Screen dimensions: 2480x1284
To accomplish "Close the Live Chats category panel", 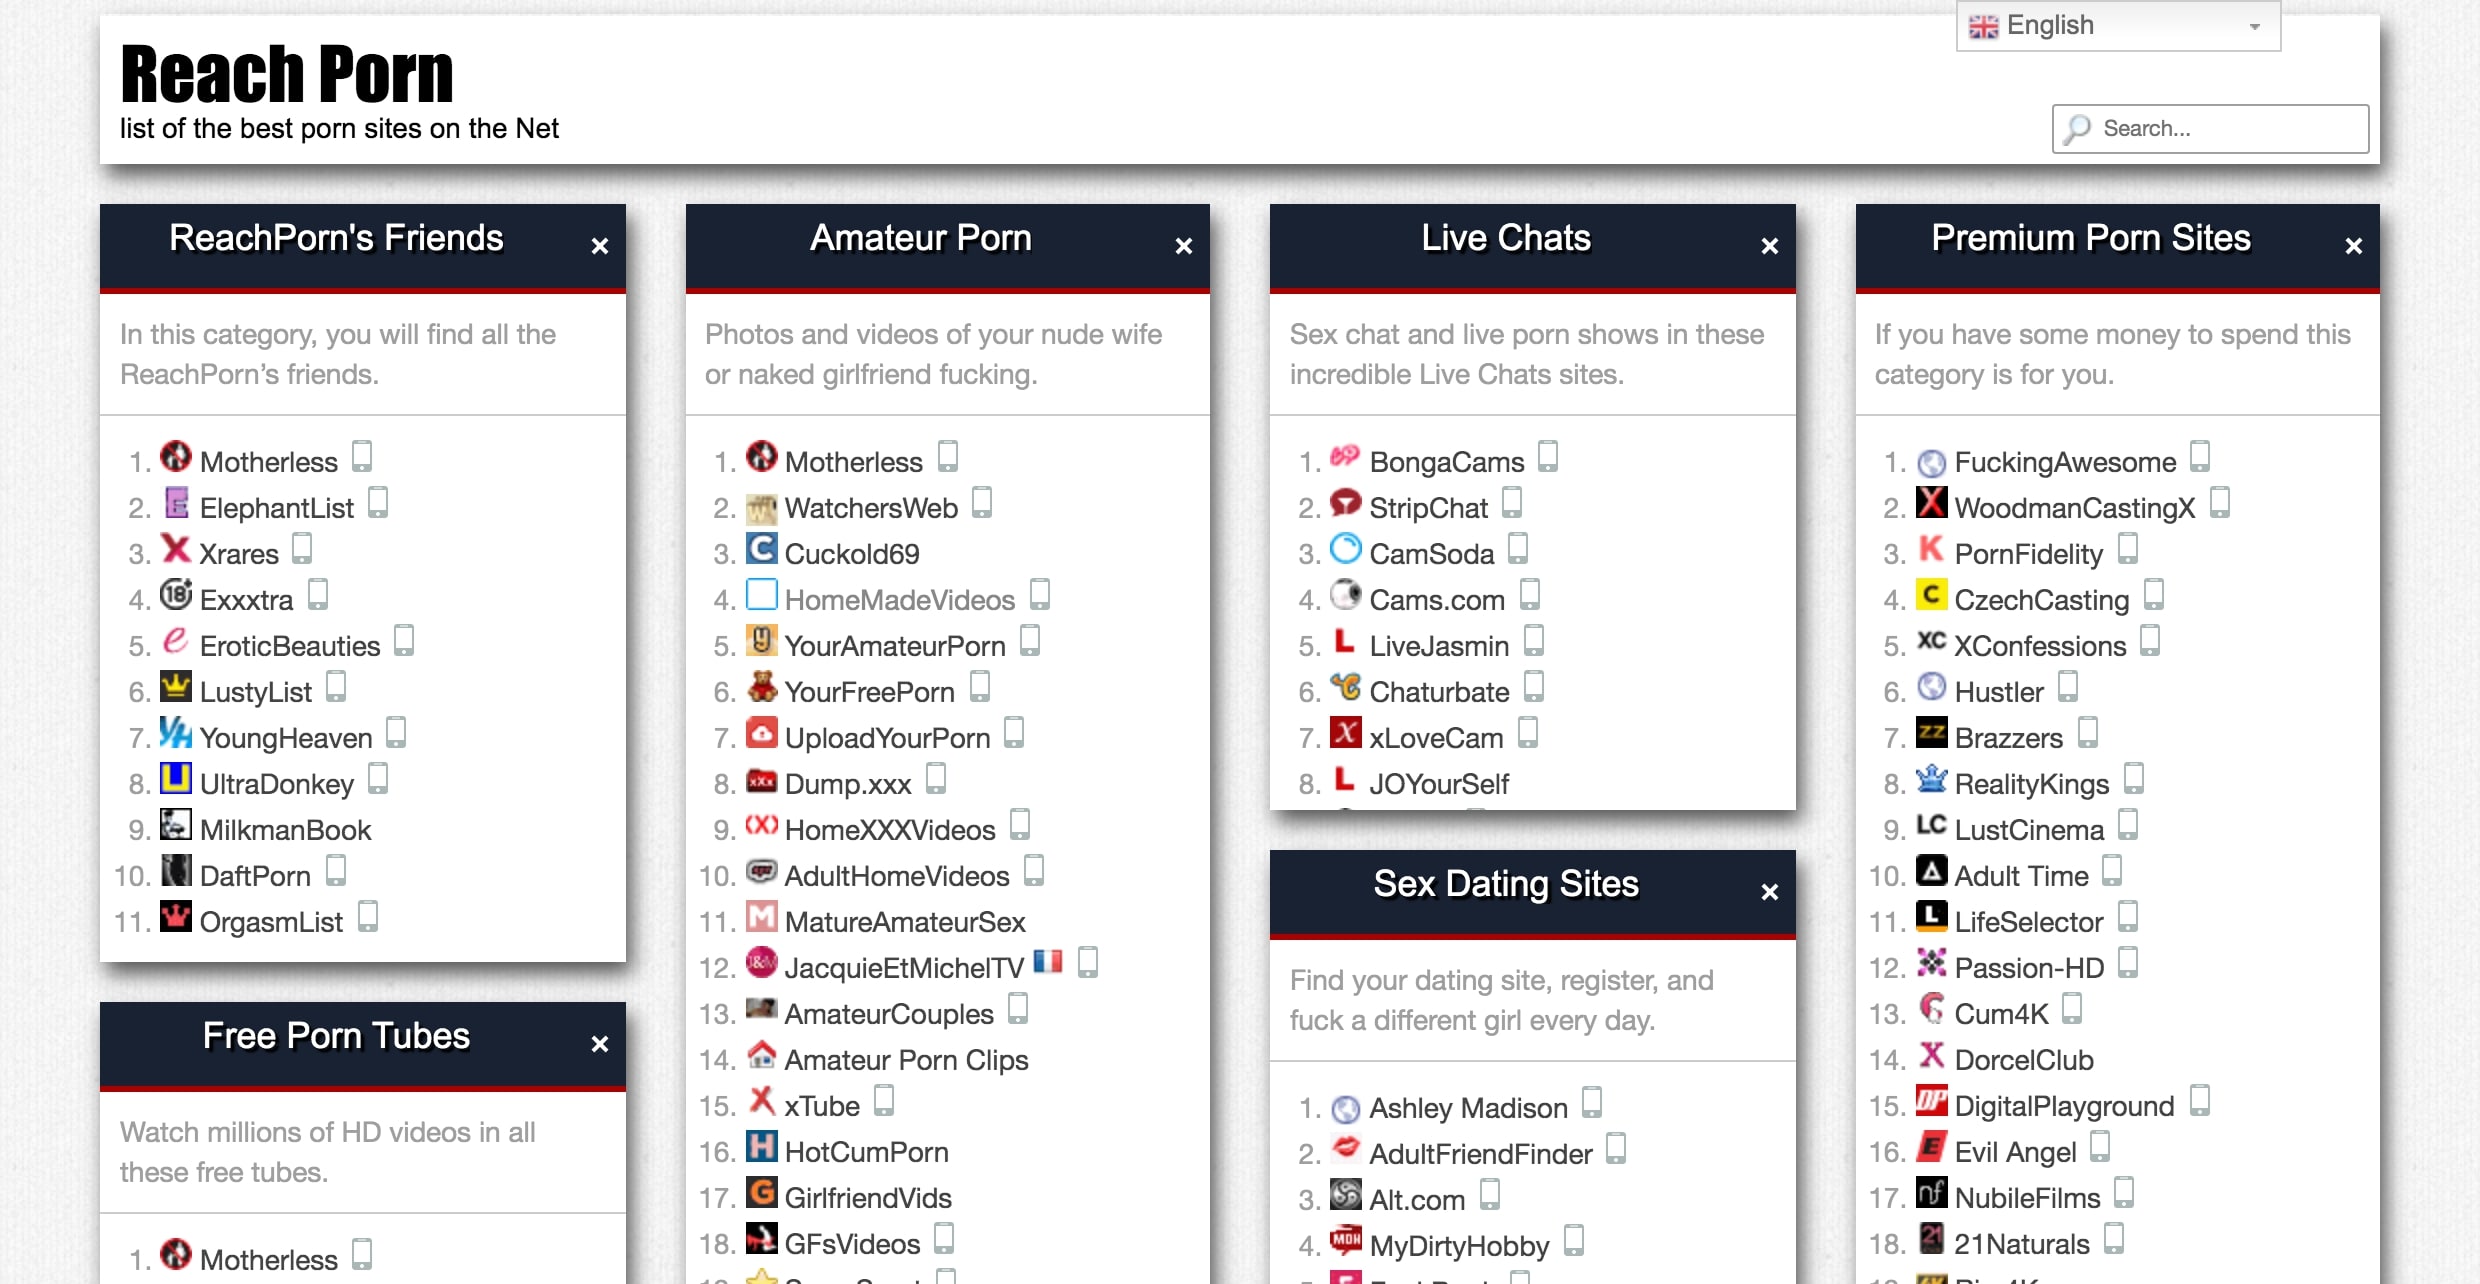I will tap(1766, 247).
